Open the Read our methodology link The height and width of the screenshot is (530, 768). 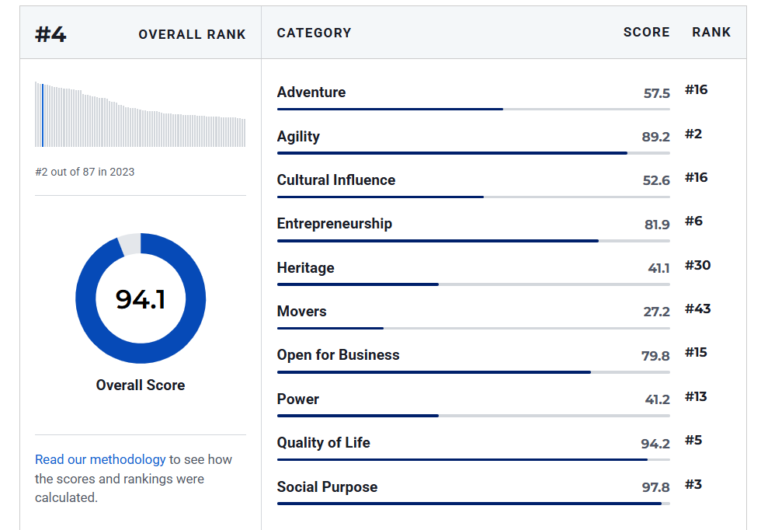[100, 459]
